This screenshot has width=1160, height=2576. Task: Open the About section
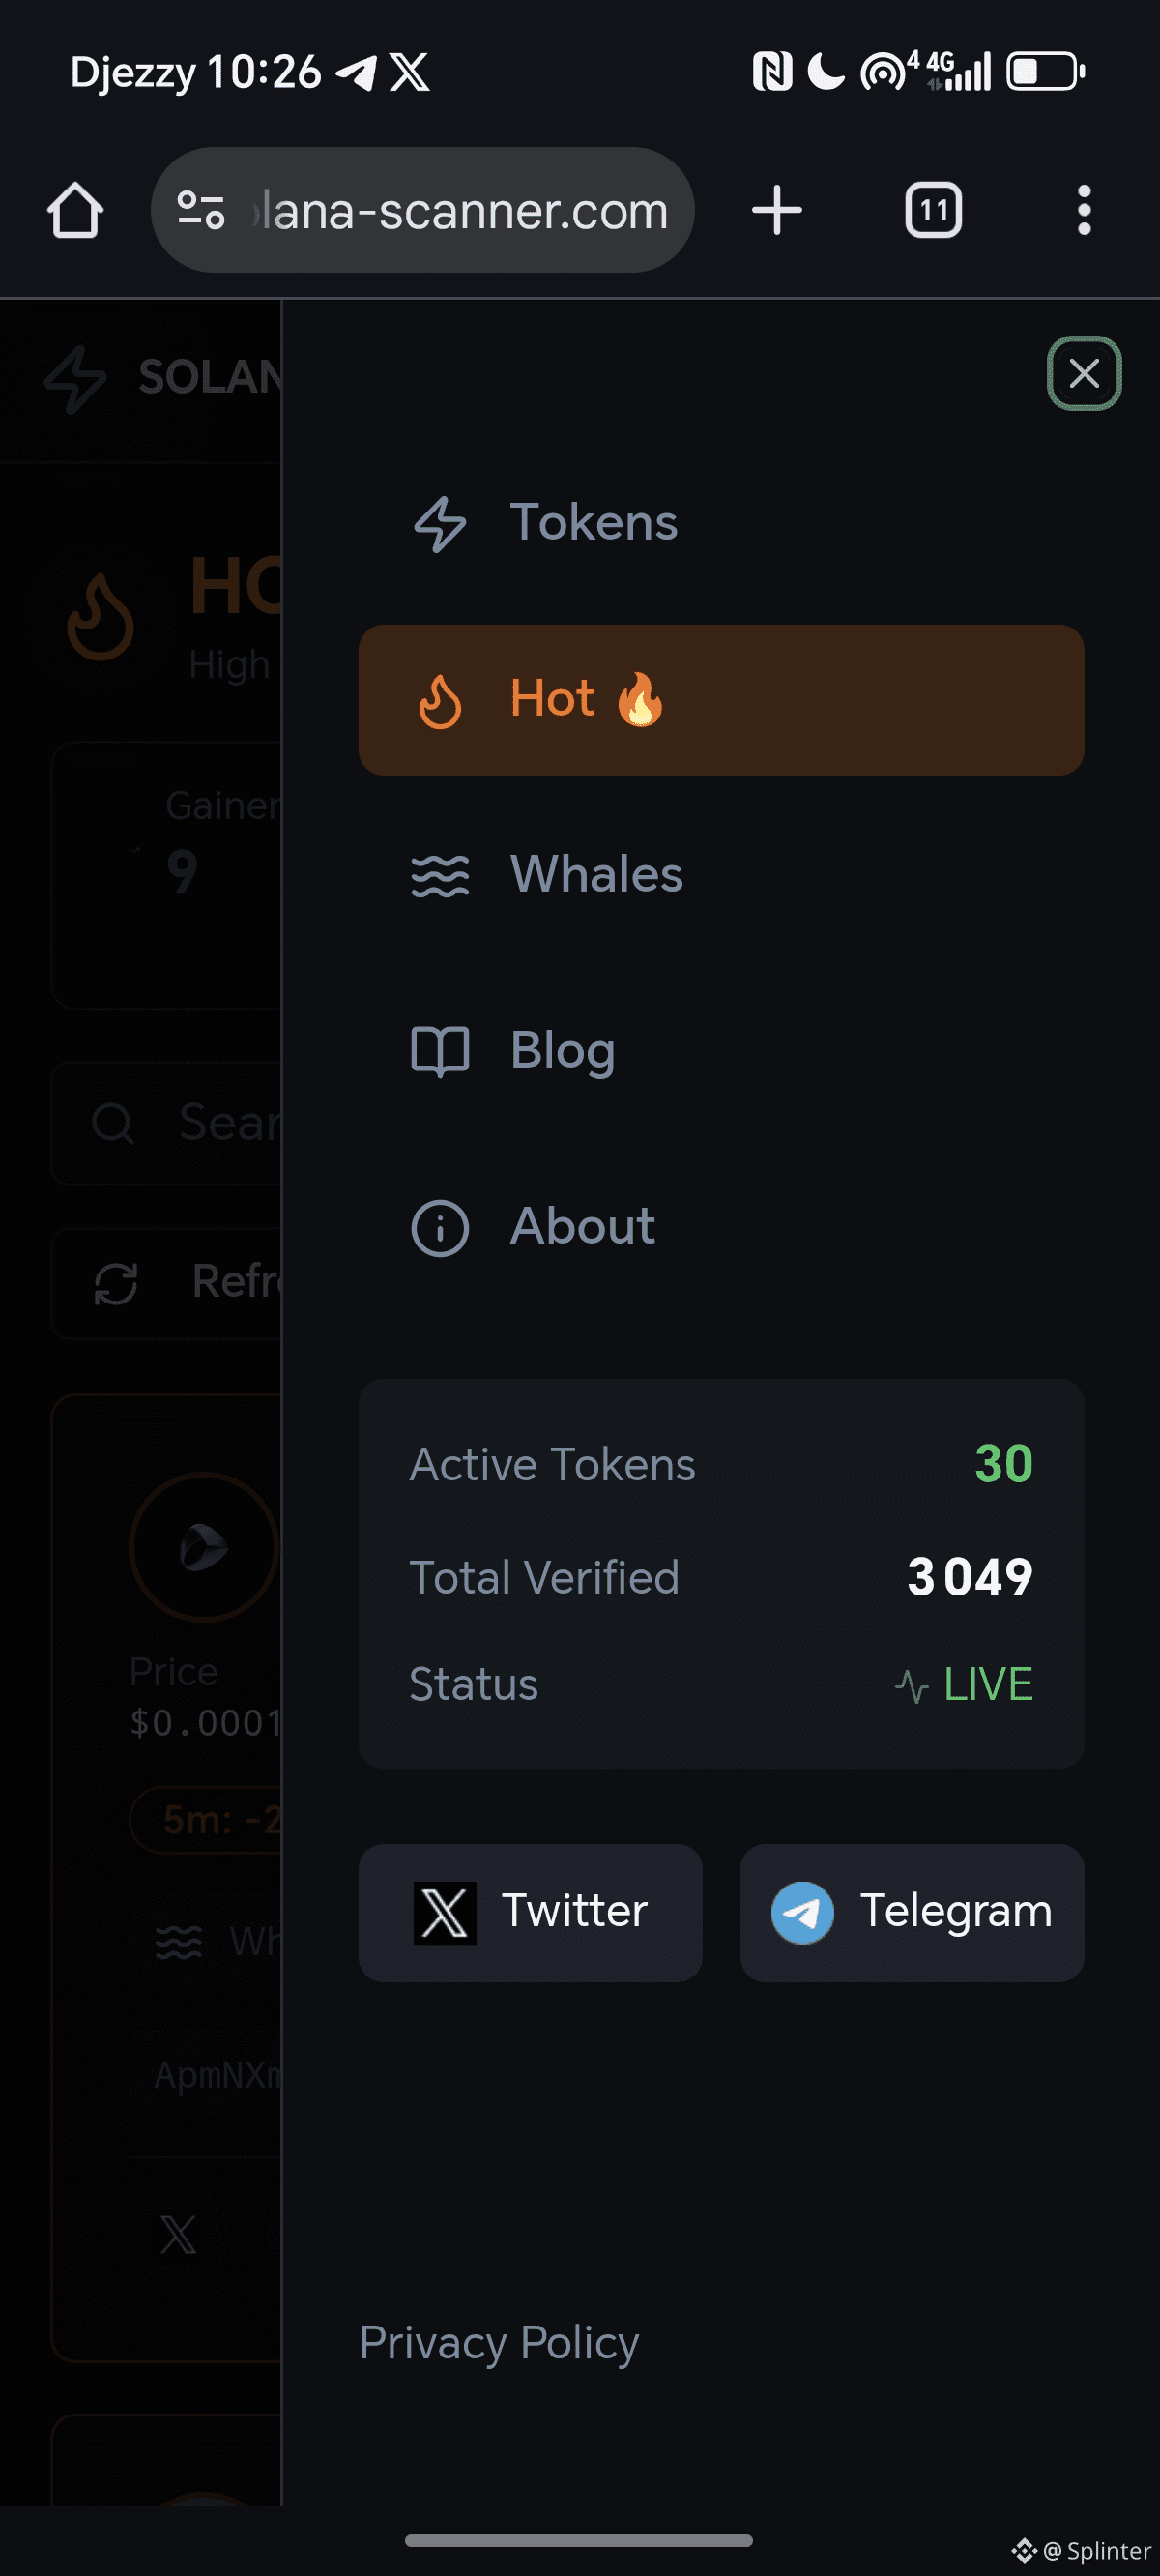click(x=583, y=1227)
